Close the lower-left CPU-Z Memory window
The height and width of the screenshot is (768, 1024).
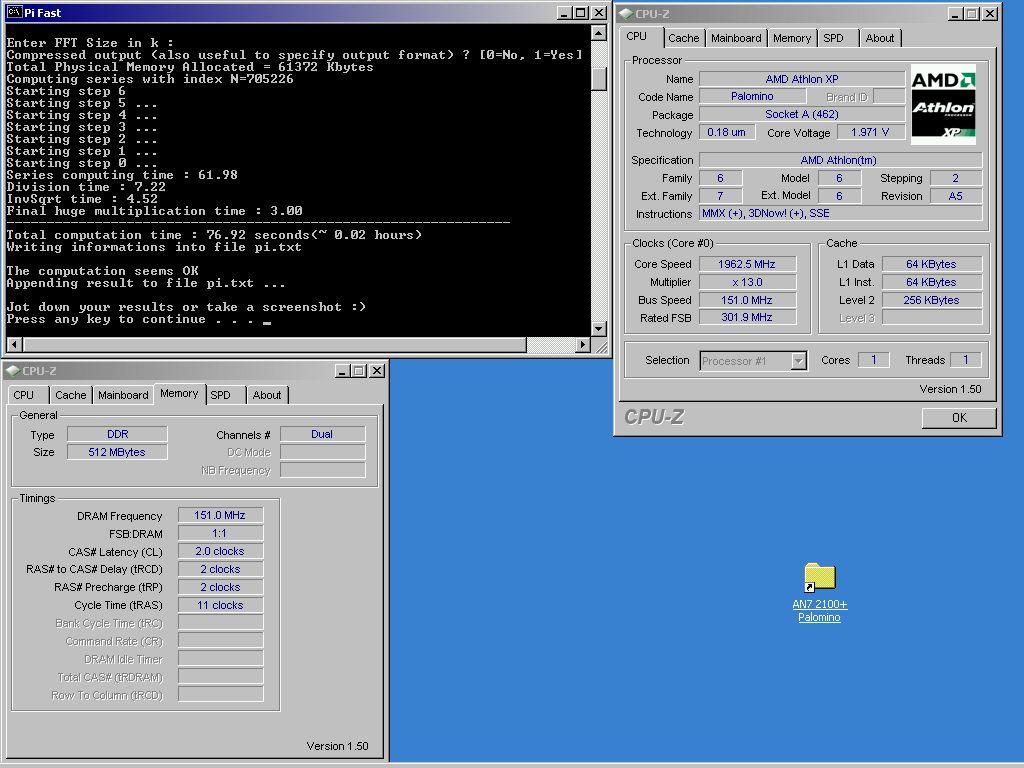click(x=377, y=370)
